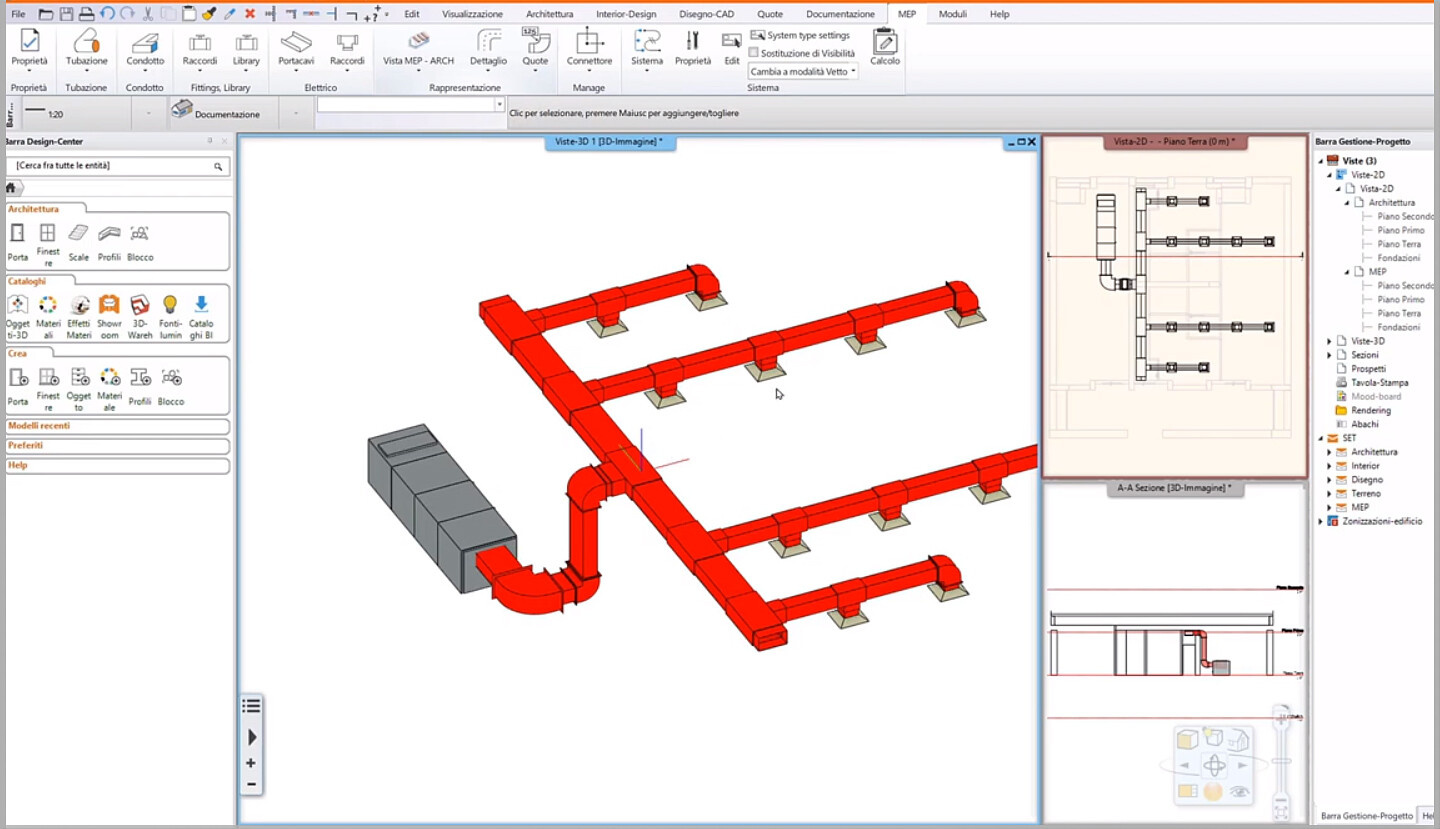This screenshot has height=829, width=1440.
Task: Click the Connettore tool in the ribbon
Action: coord(589,46)
